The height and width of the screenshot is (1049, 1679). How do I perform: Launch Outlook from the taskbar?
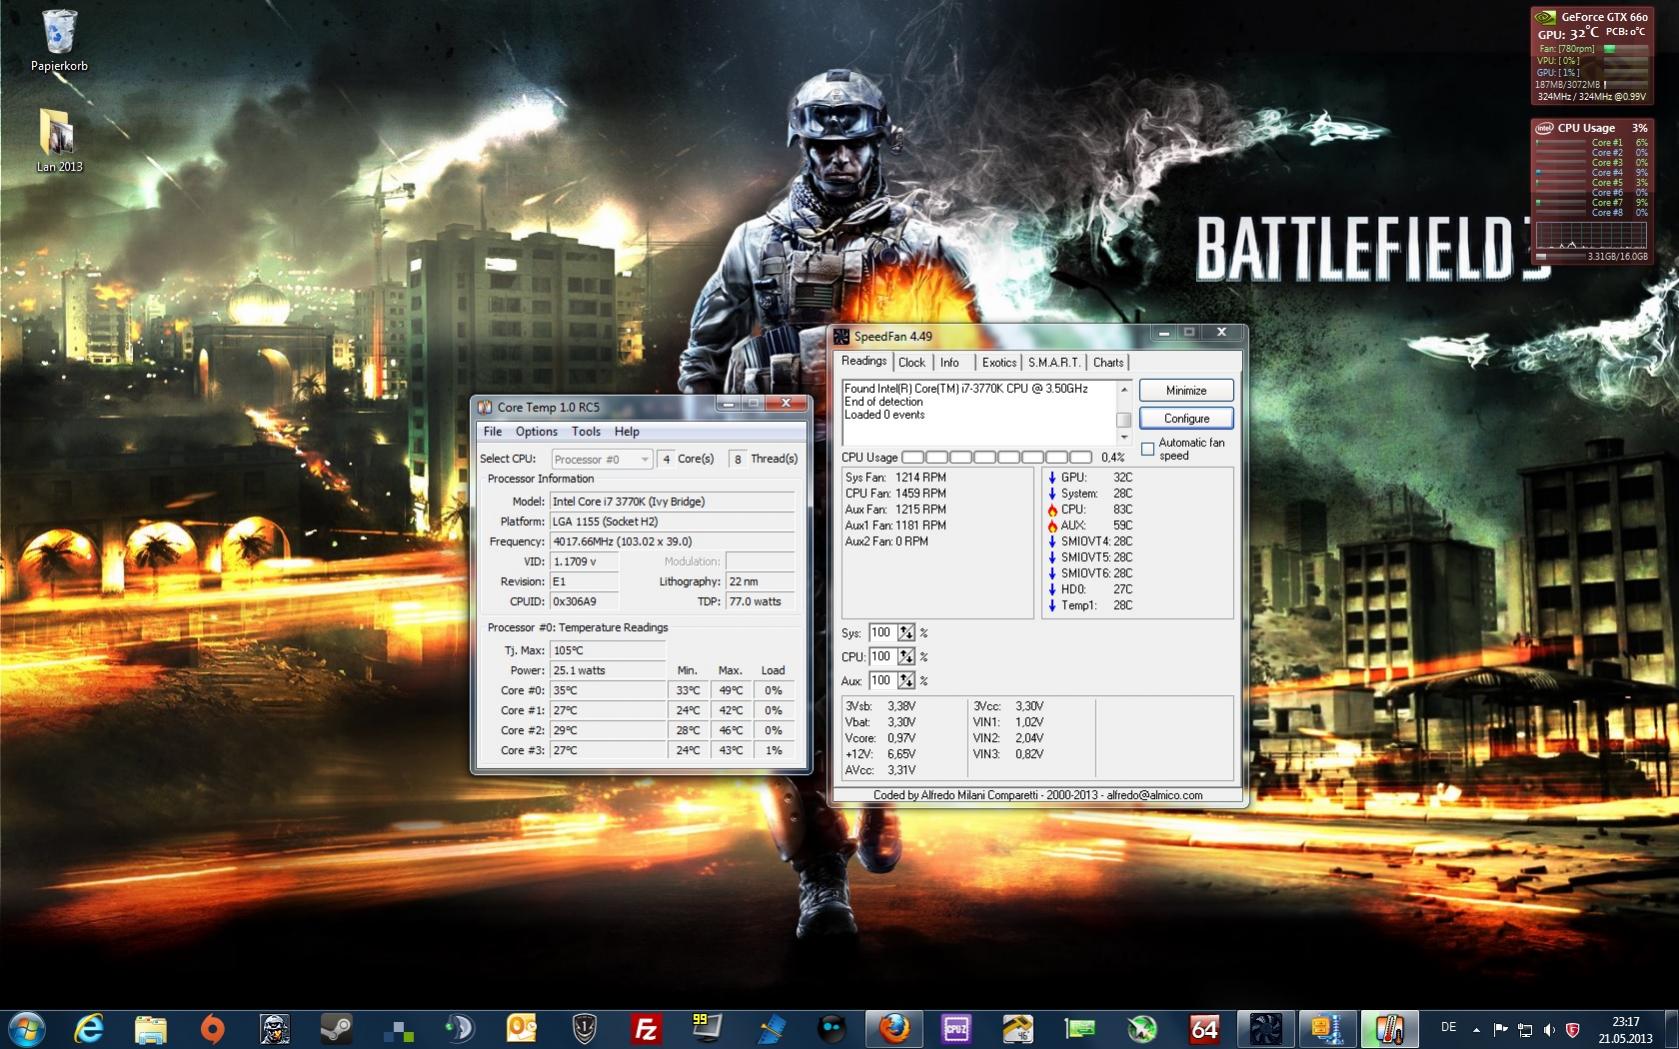click(522, 1028)
